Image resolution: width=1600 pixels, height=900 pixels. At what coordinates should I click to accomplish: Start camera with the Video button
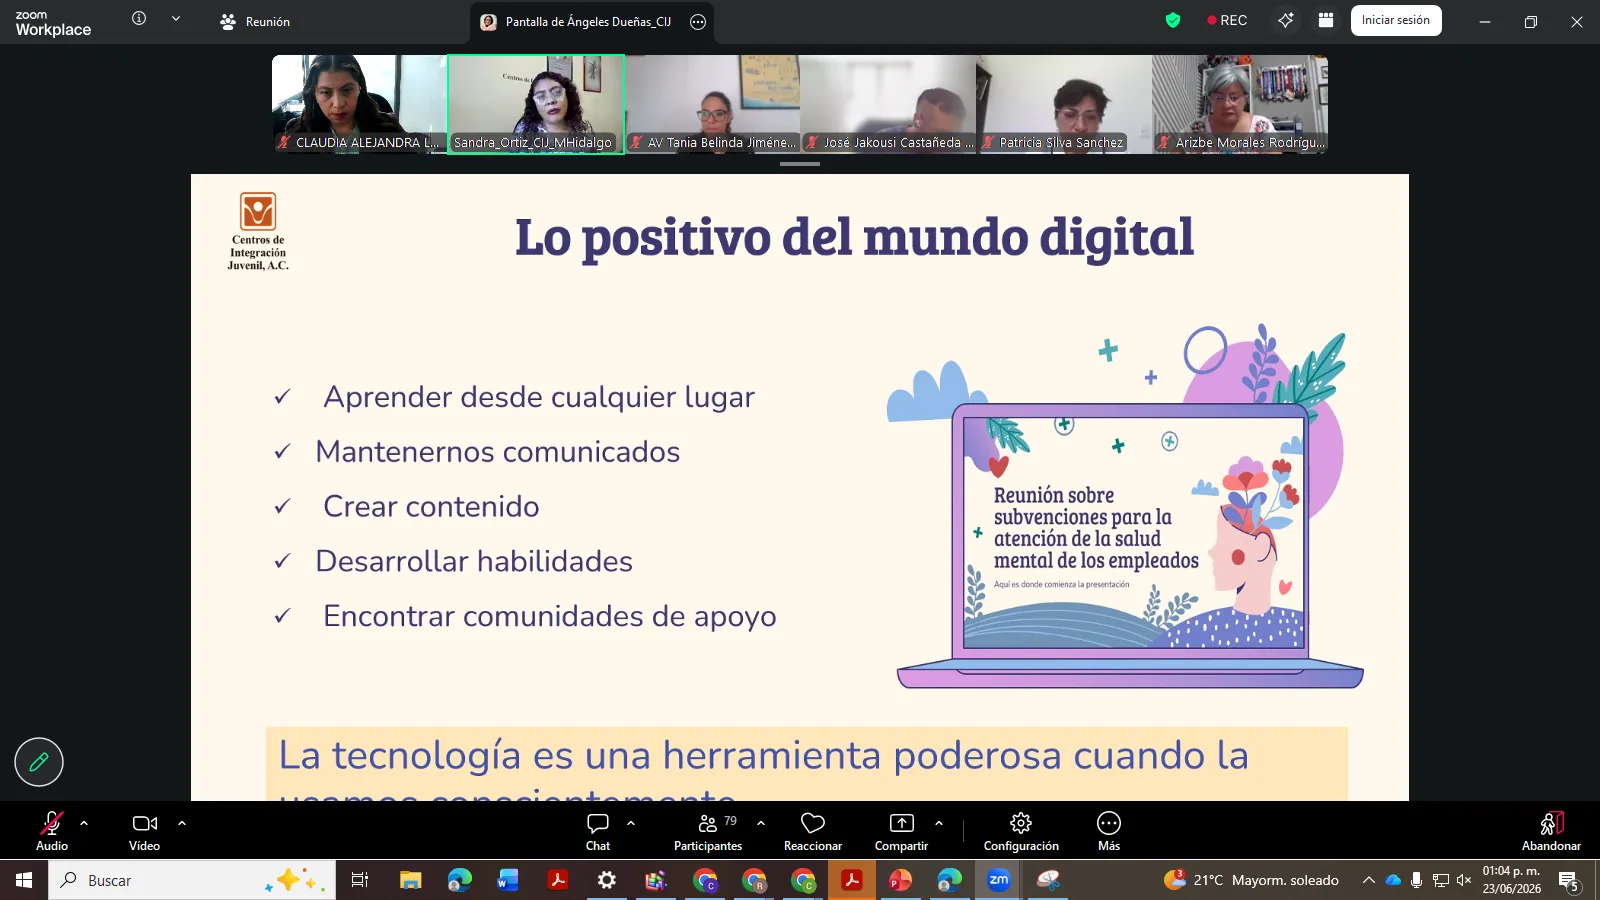click(x=145, y=831)
